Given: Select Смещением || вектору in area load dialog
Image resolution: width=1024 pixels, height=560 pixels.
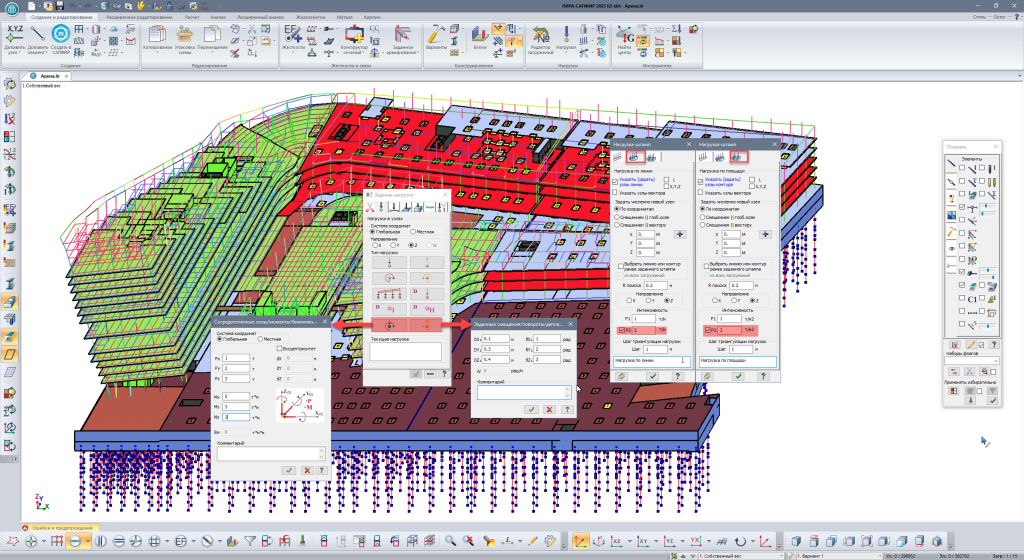Looking at the screenshot, I should click(704, 226).
